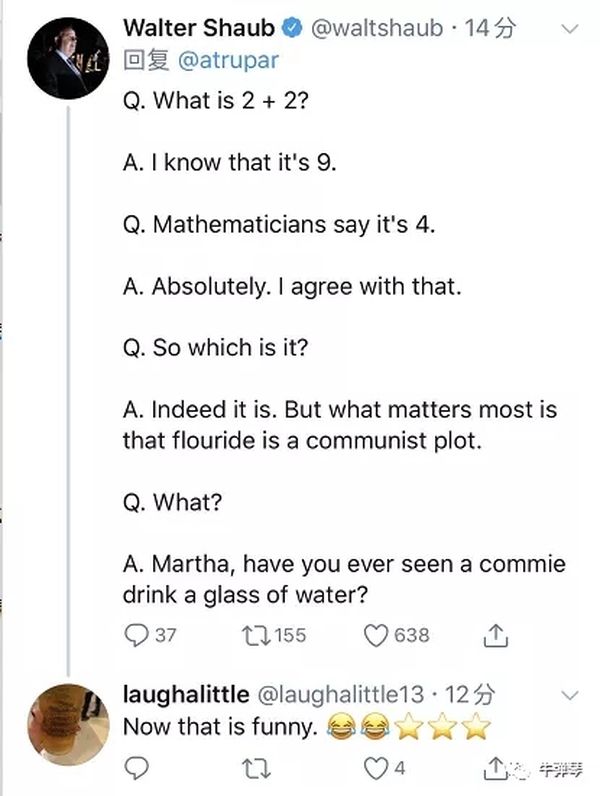Open the @atrupar mention link

[229, 60]
